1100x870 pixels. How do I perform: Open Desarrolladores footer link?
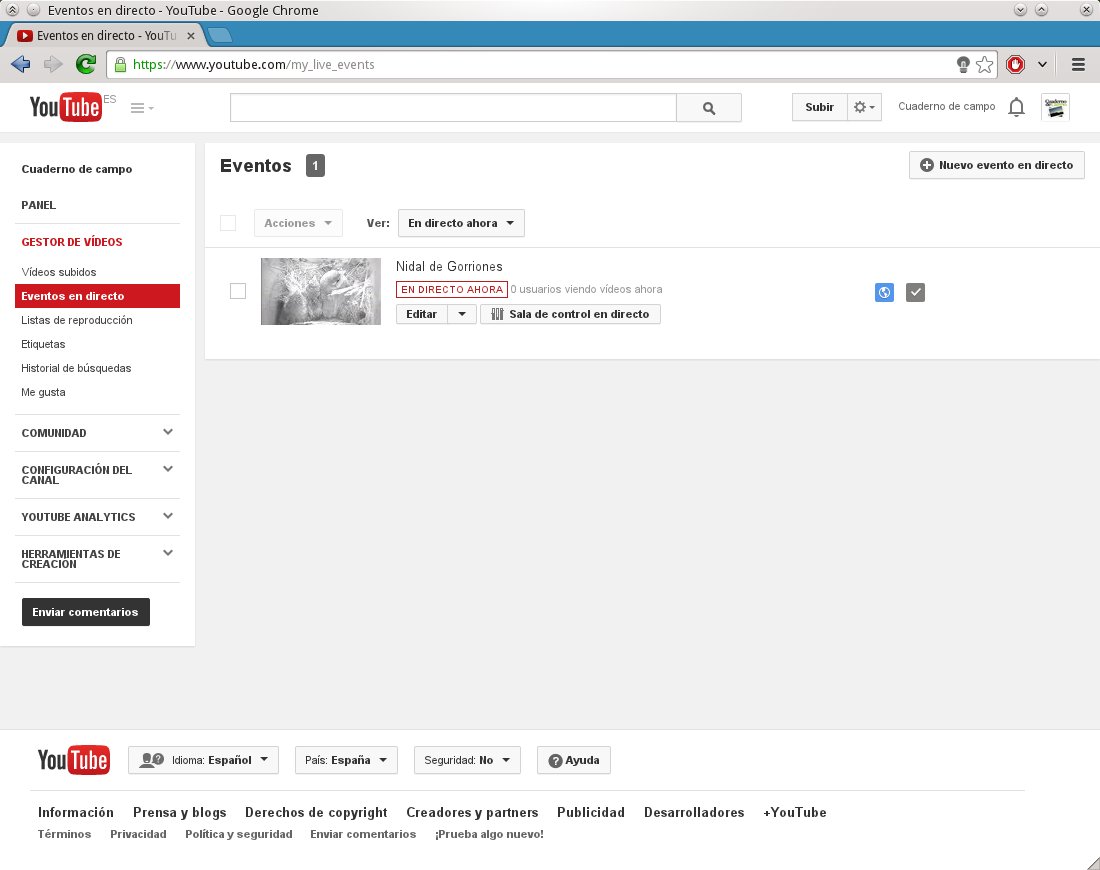[694, 812]
